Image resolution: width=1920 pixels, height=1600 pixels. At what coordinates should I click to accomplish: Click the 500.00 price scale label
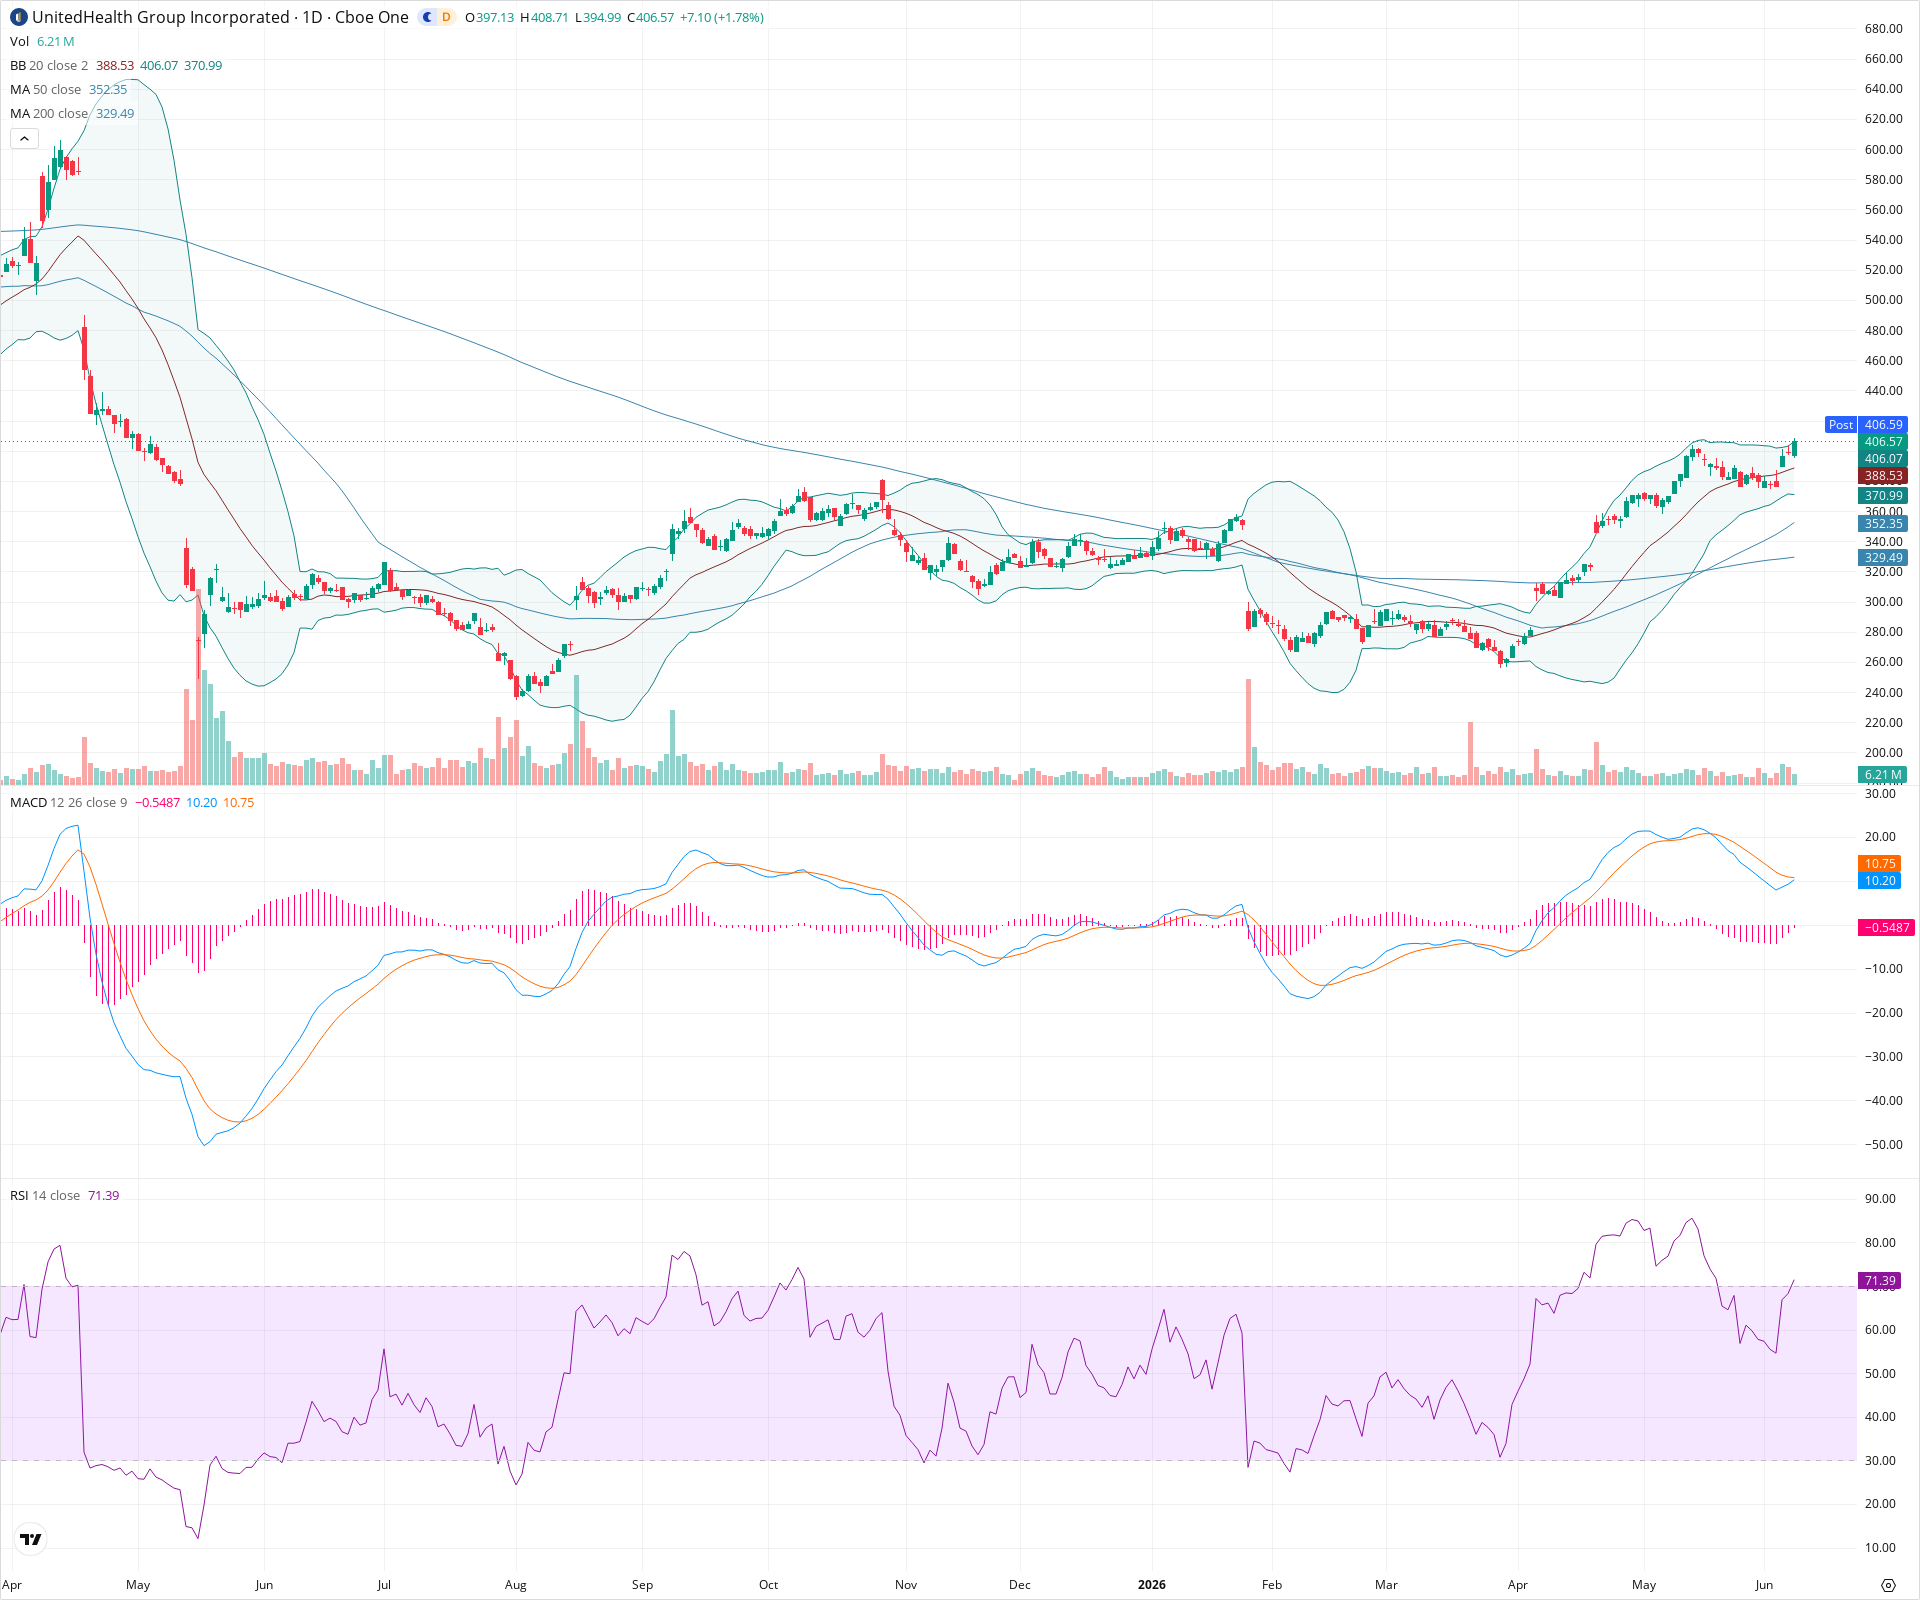[1884, 300]
